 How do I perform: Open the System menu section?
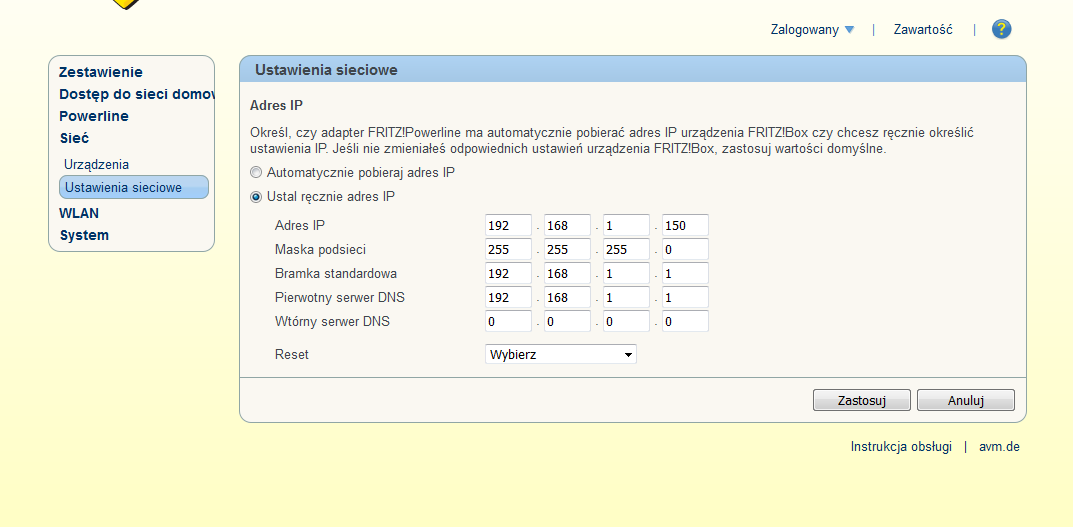(x=84, y=235)
